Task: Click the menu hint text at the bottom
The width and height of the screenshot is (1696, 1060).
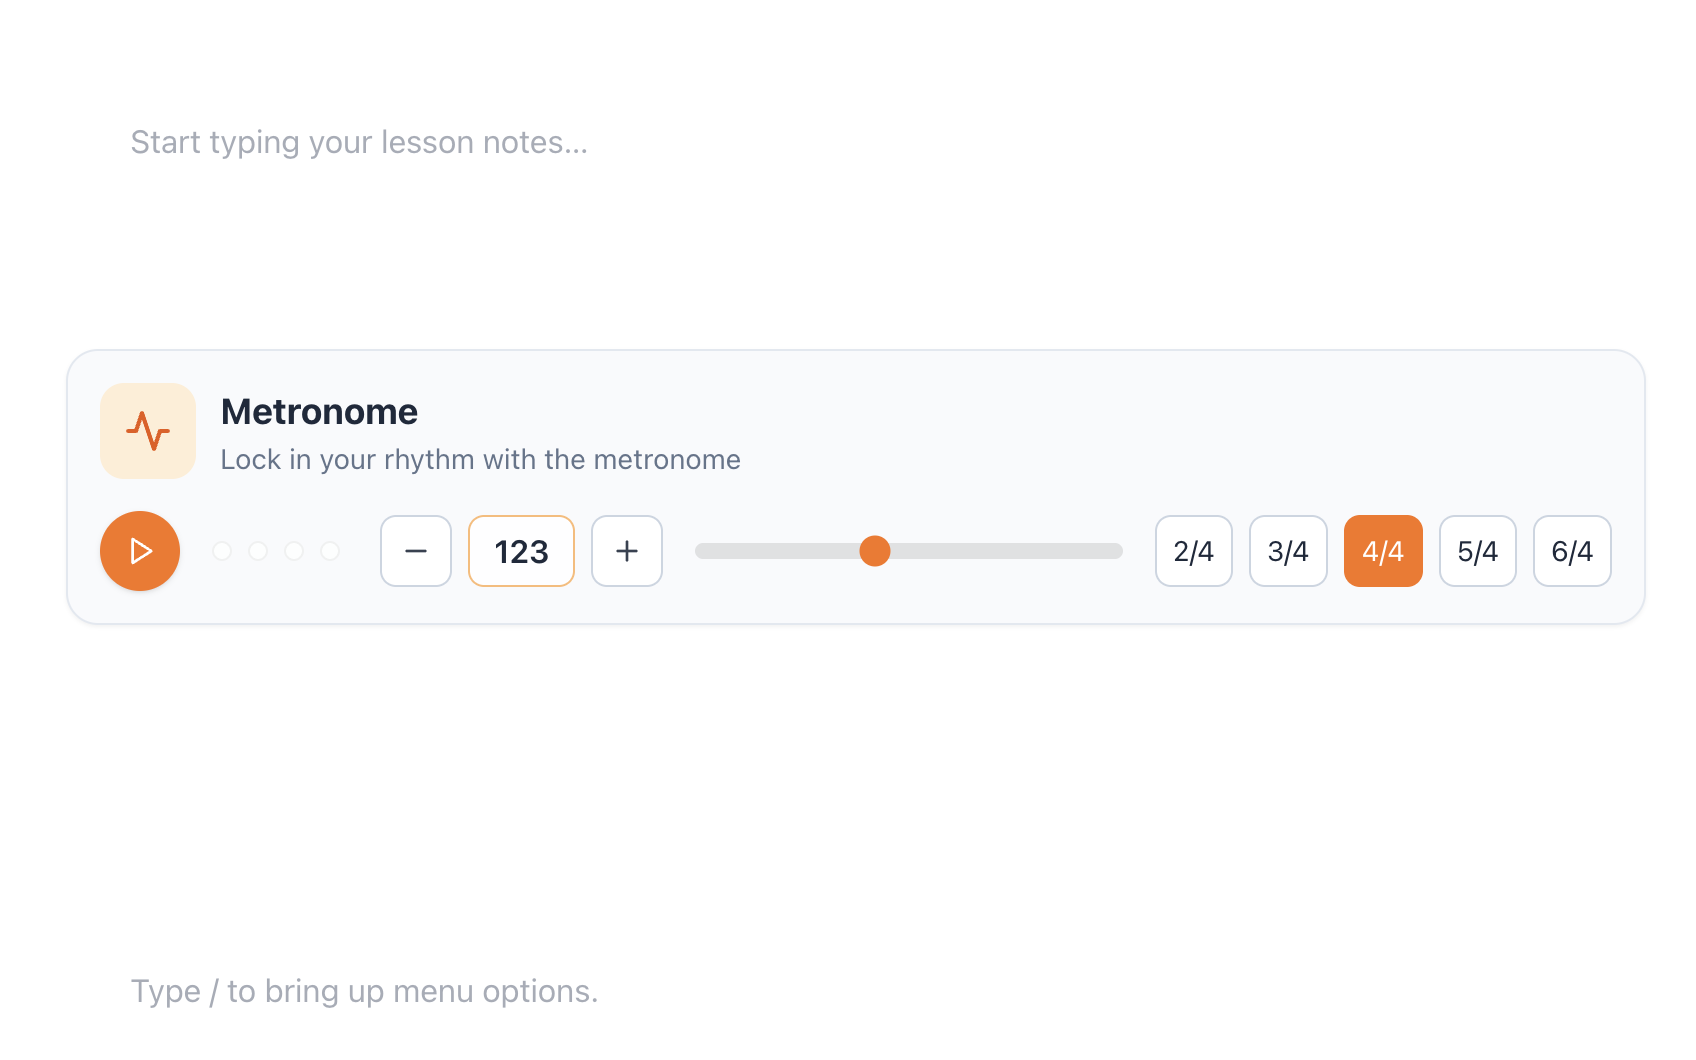Action: 363,991
